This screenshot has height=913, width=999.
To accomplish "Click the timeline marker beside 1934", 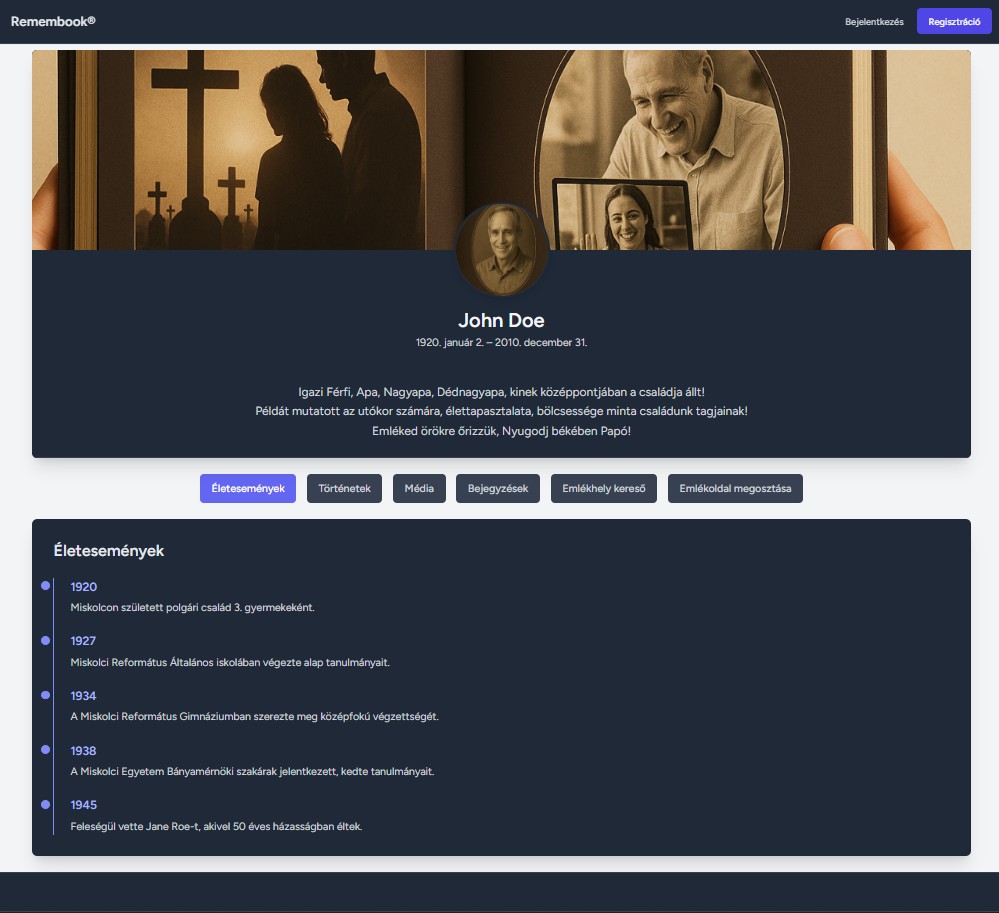I will [46, 695].
